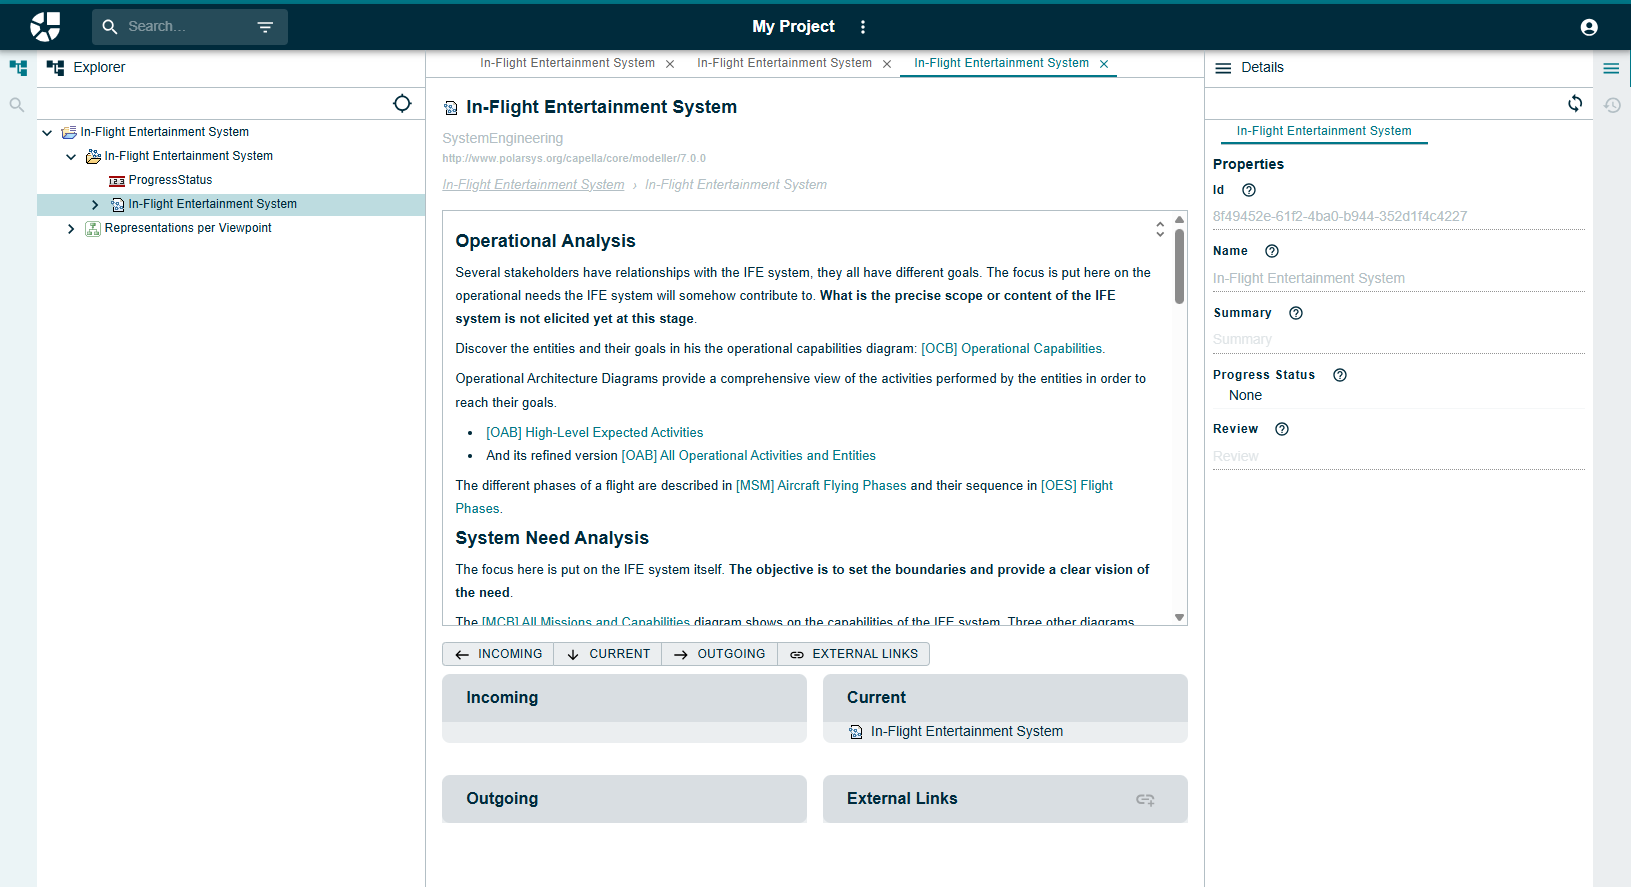Jump to INCOMING section
The image size is (1631, 887).
(x=498, y=654)
